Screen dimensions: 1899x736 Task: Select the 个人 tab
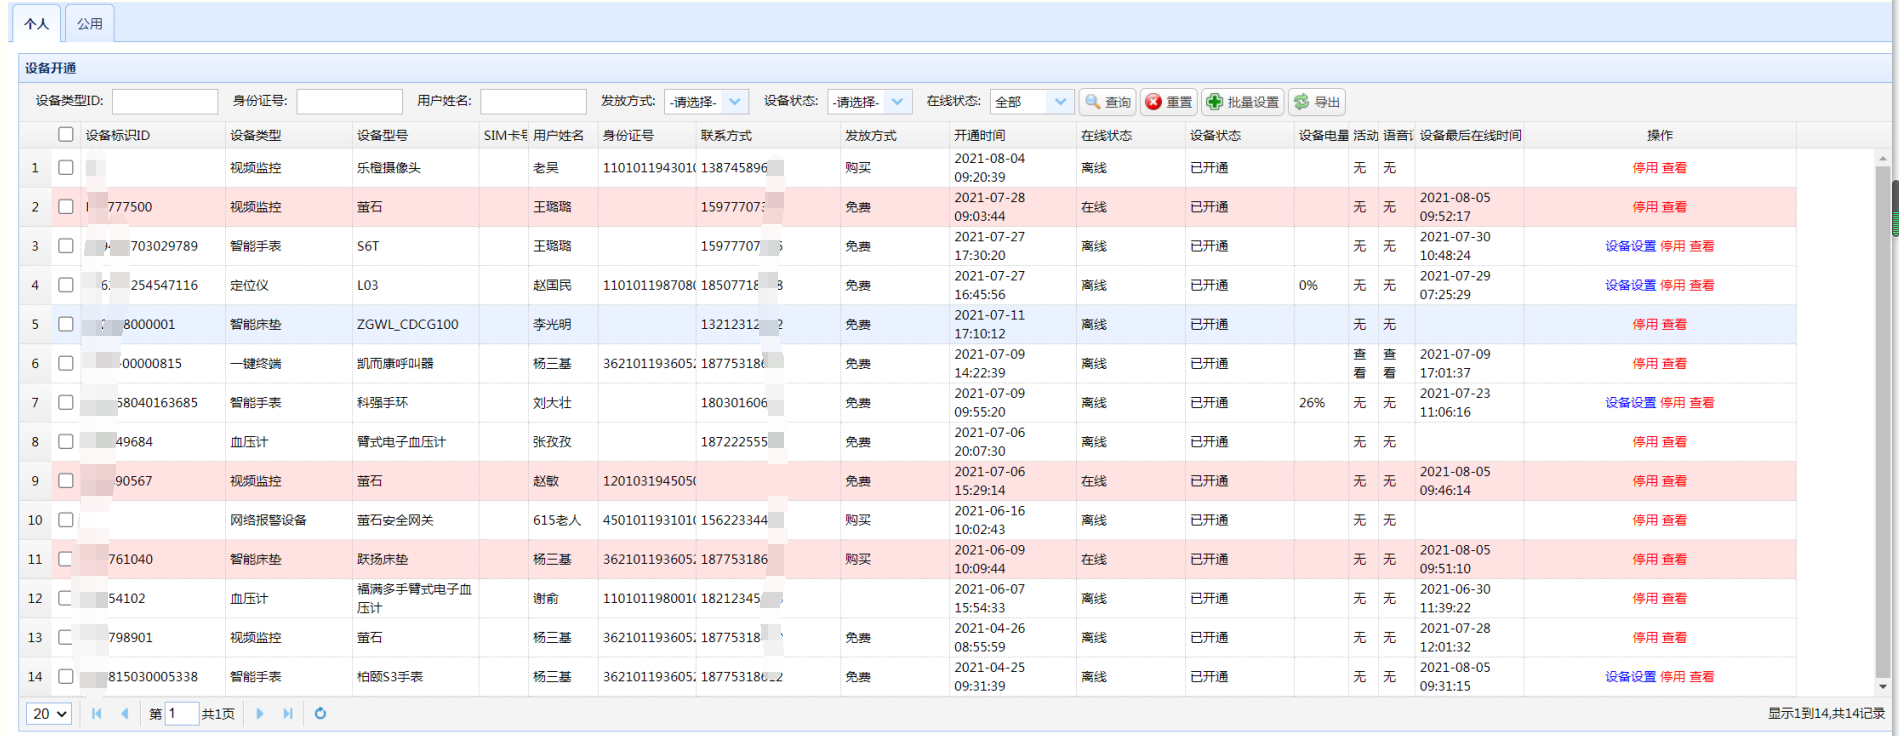coord(37,24)
